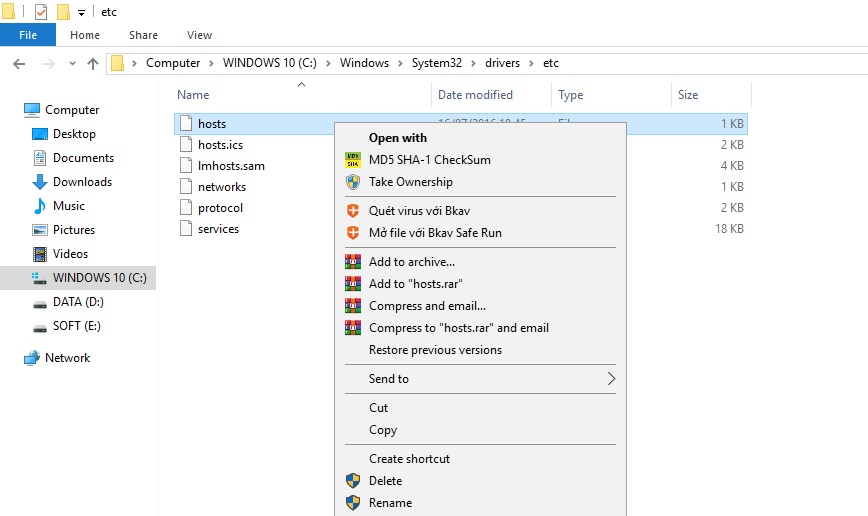868x516 pixels.
Task: Select the services file
Action: coord(219,229)
